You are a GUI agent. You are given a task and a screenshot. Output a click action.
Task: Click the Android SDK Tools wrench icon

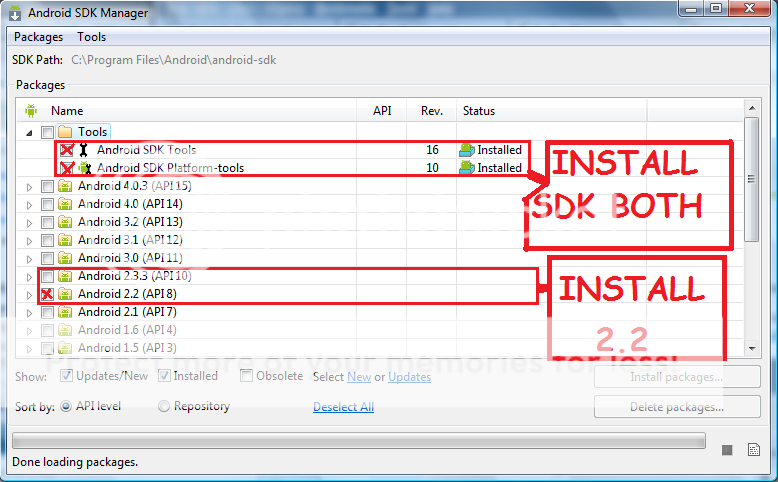click(83, 150)
